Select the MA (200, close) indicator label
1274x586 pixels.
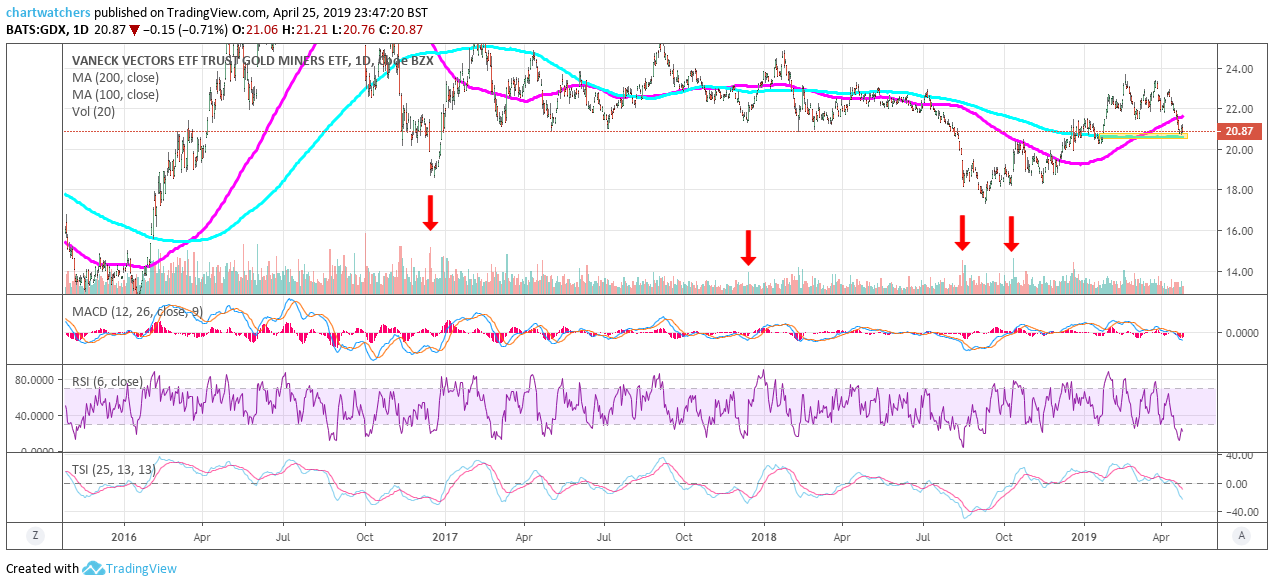[x=114, y=77]
